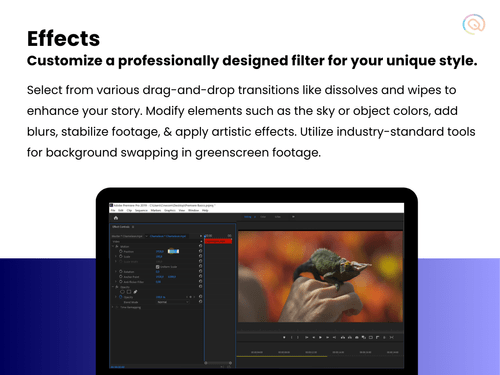
Task: Toggle the Motion effect fx switch
Action: point(117,246)
